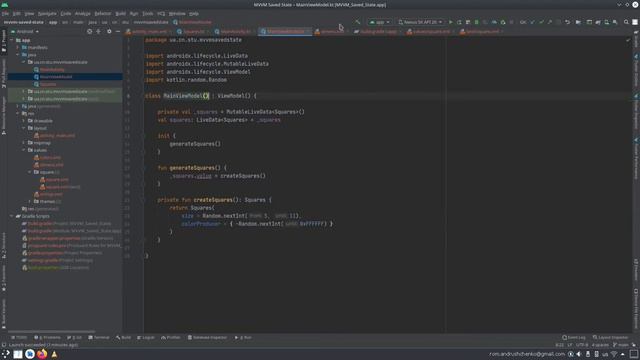Open the Refactor menu
Image resolution: width=640 pixels, height=360 pixels.
coord(102,13)
